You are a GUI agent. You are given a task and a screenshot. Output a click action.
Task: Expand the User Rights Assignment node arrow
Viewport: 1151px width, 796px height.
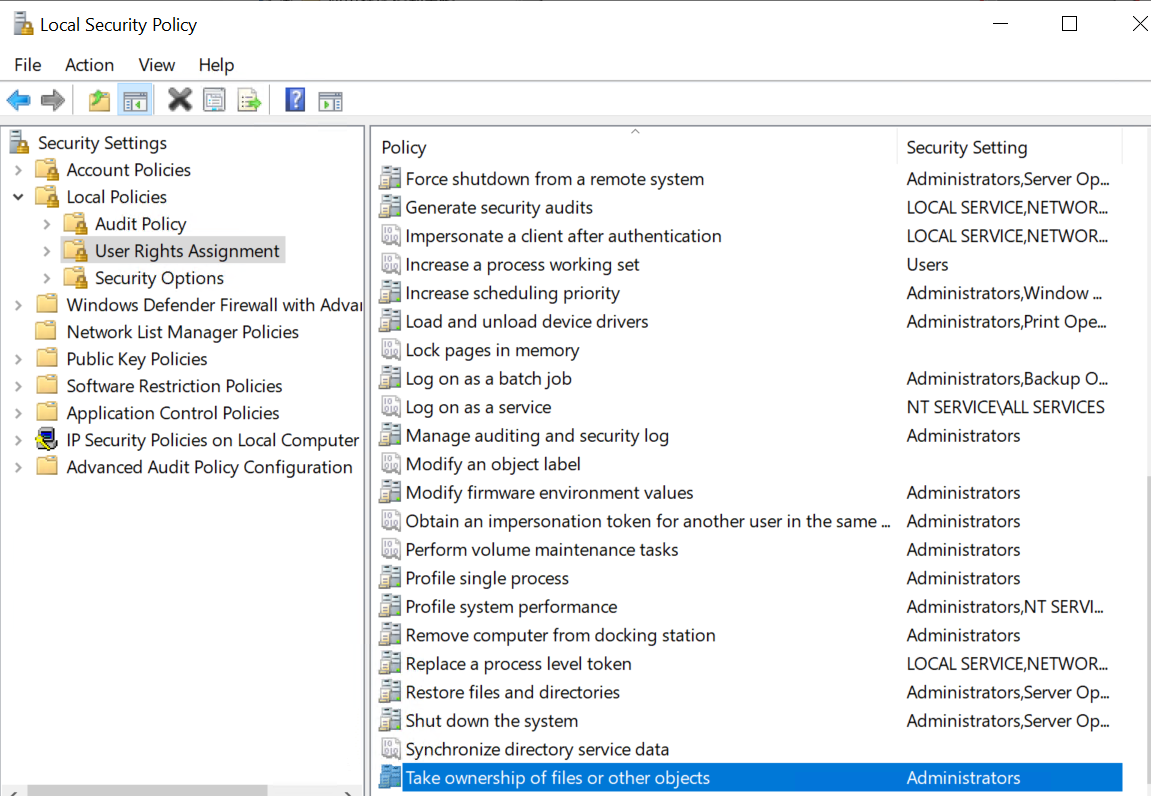click(x=47, y=251)
